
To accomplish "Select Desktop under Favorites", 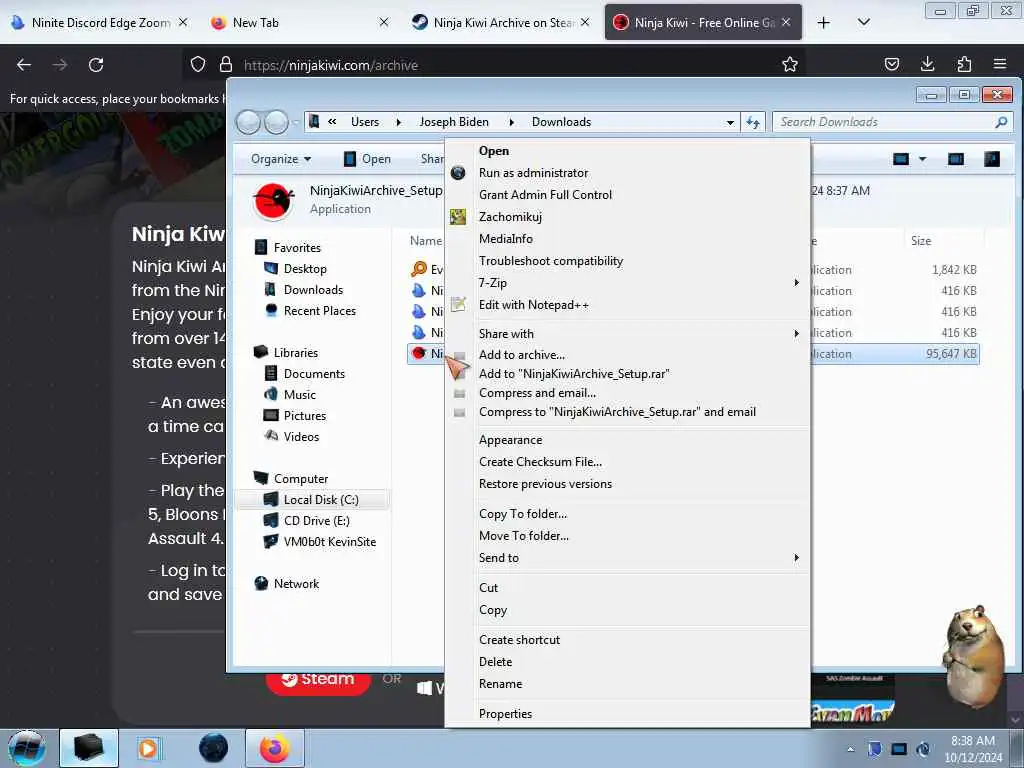I will click(304, 268).
